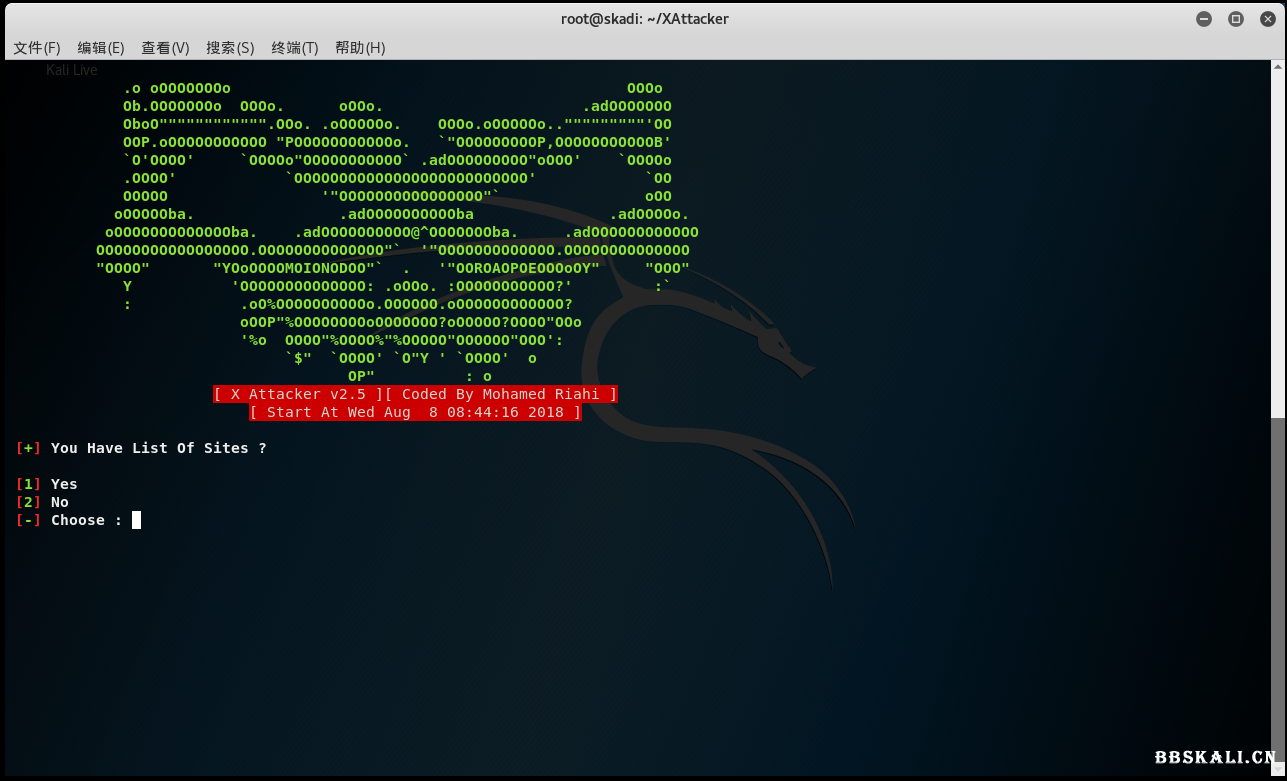The image size is (1287, 781).
Task: Open the 搜索(S) menu
Action: 230,47
